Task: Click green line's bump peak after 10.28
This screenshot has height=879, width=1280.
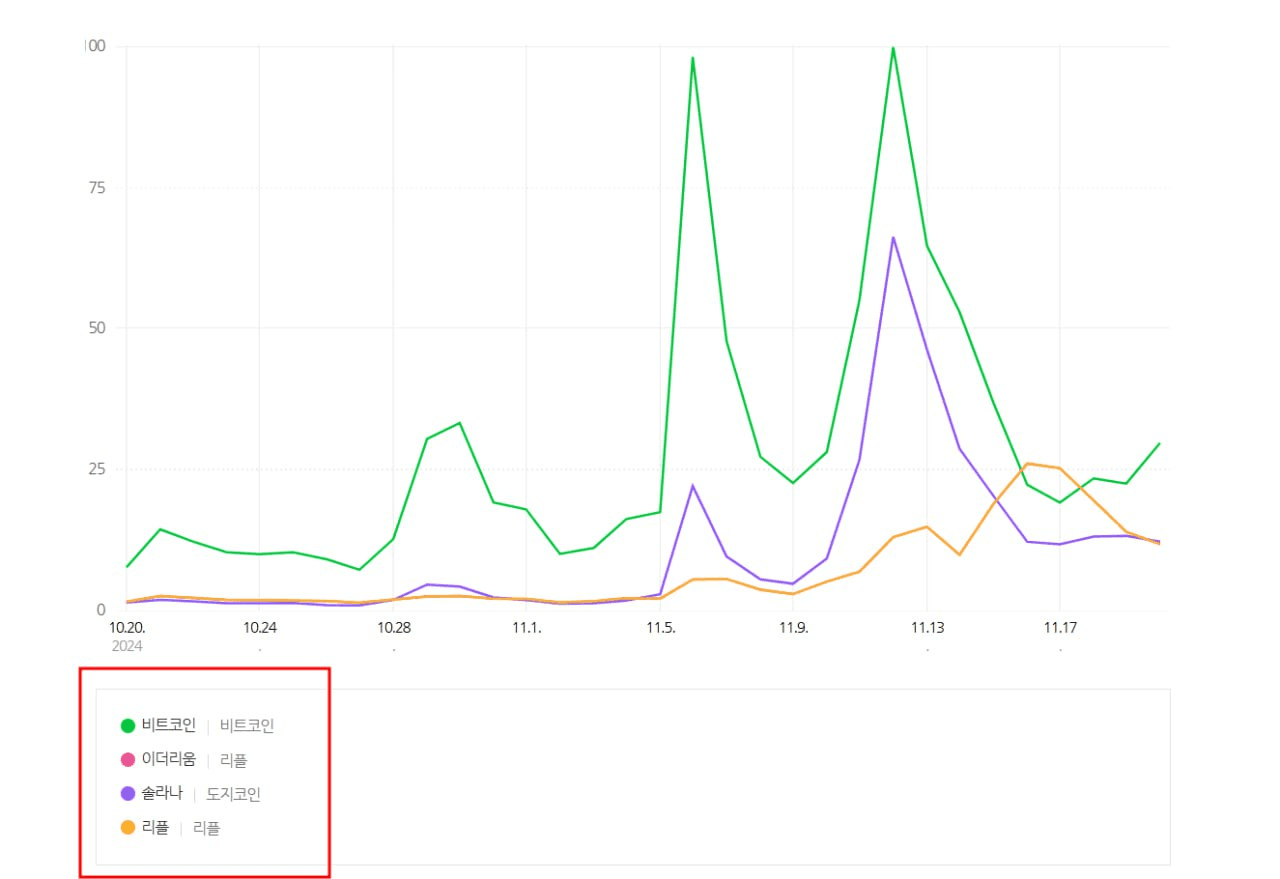Action: 460,423
